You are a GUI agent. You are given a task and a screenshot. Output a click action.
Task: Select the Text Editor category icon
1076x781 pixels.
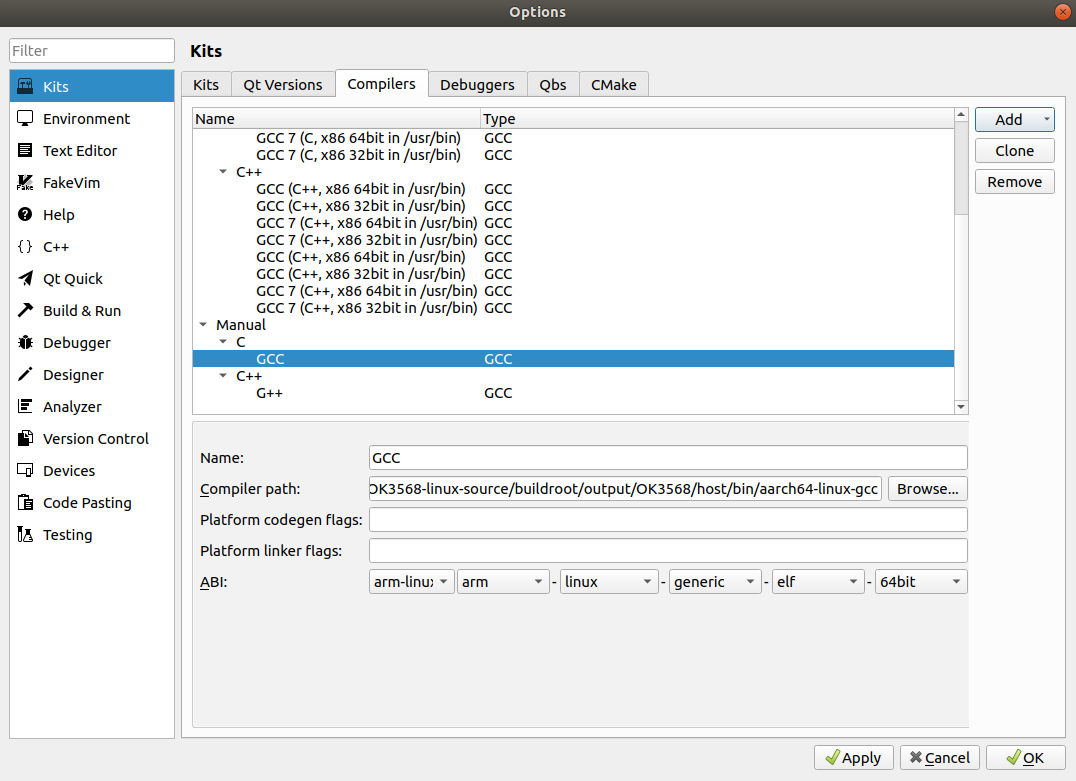point(26,151)
